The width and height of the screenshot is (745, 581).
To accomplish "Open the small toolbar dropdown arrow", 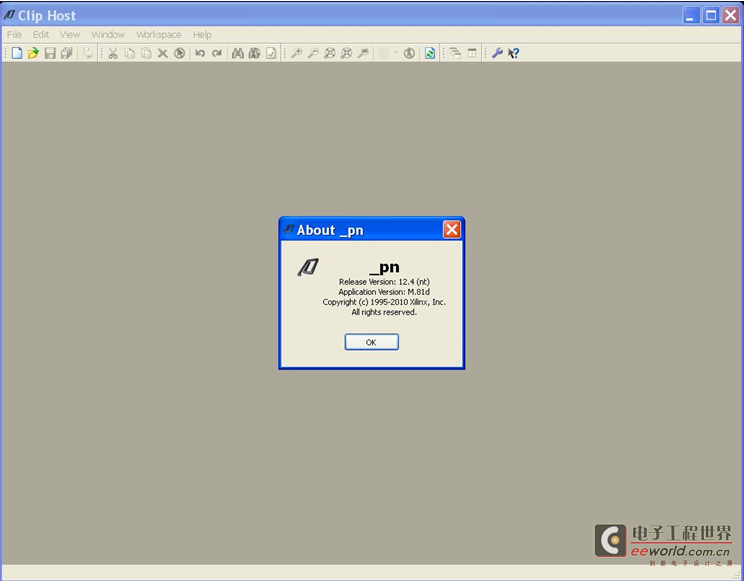I will [x=395, y=53].
